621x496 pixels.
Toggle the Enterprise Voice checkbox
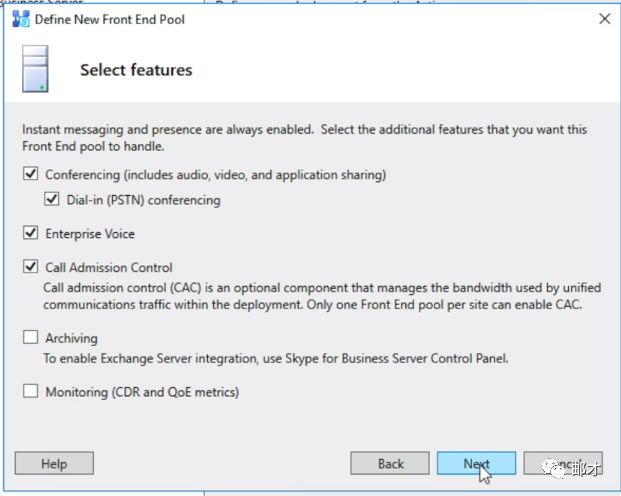[30, 234]
